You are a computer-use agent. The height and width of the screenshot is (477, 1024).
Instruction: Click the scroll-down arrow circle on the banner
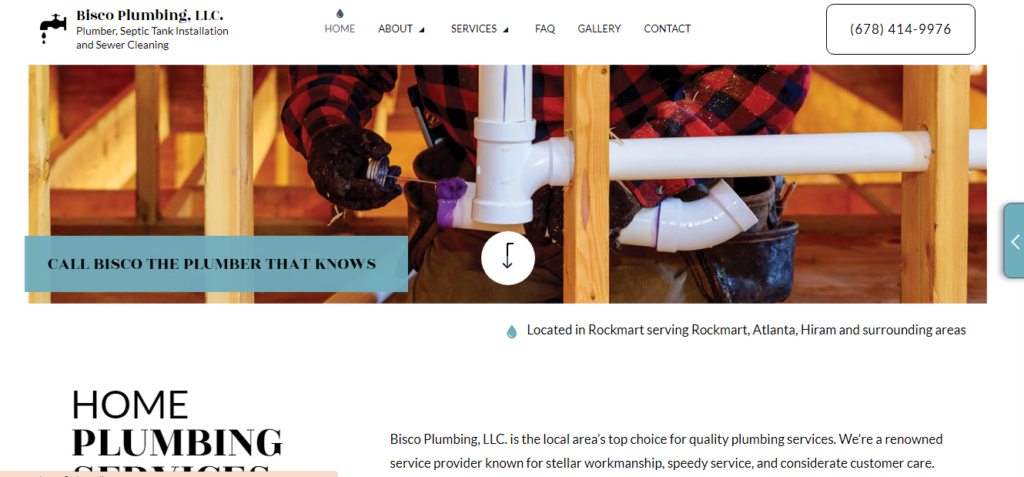point(508,258)
